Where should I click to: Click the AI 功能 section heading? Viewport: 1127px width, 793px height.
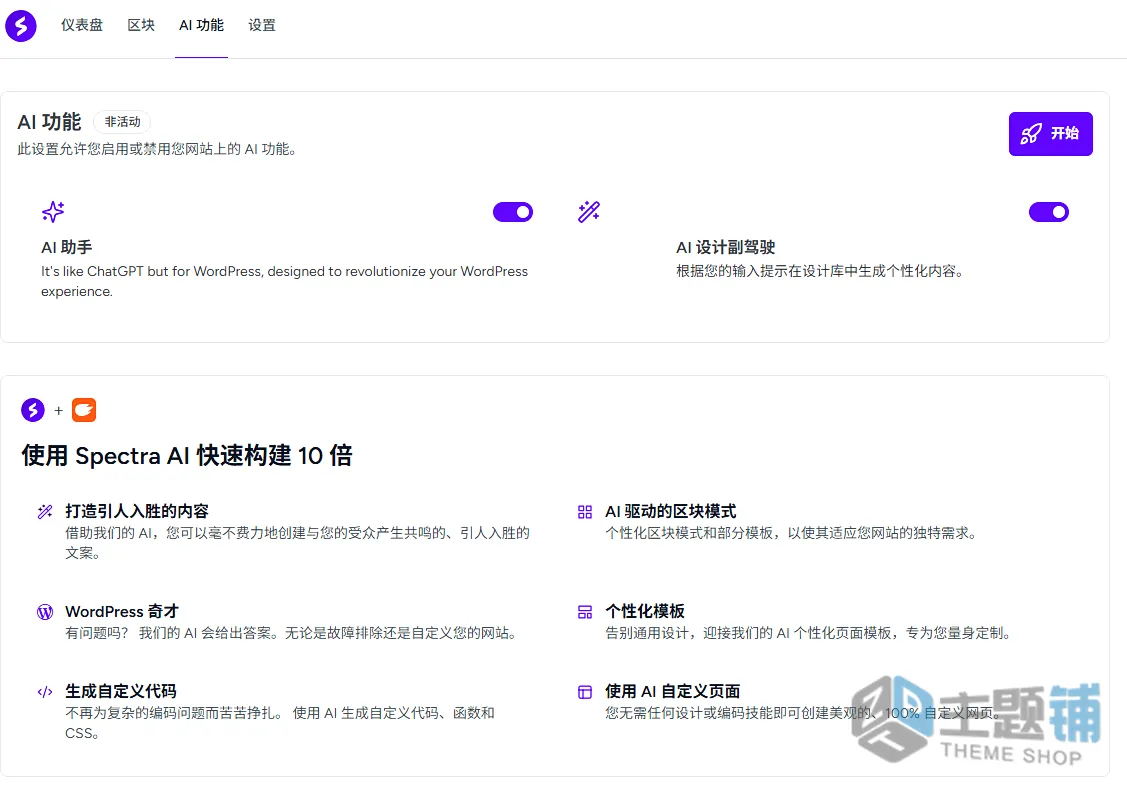coord(50,122)
